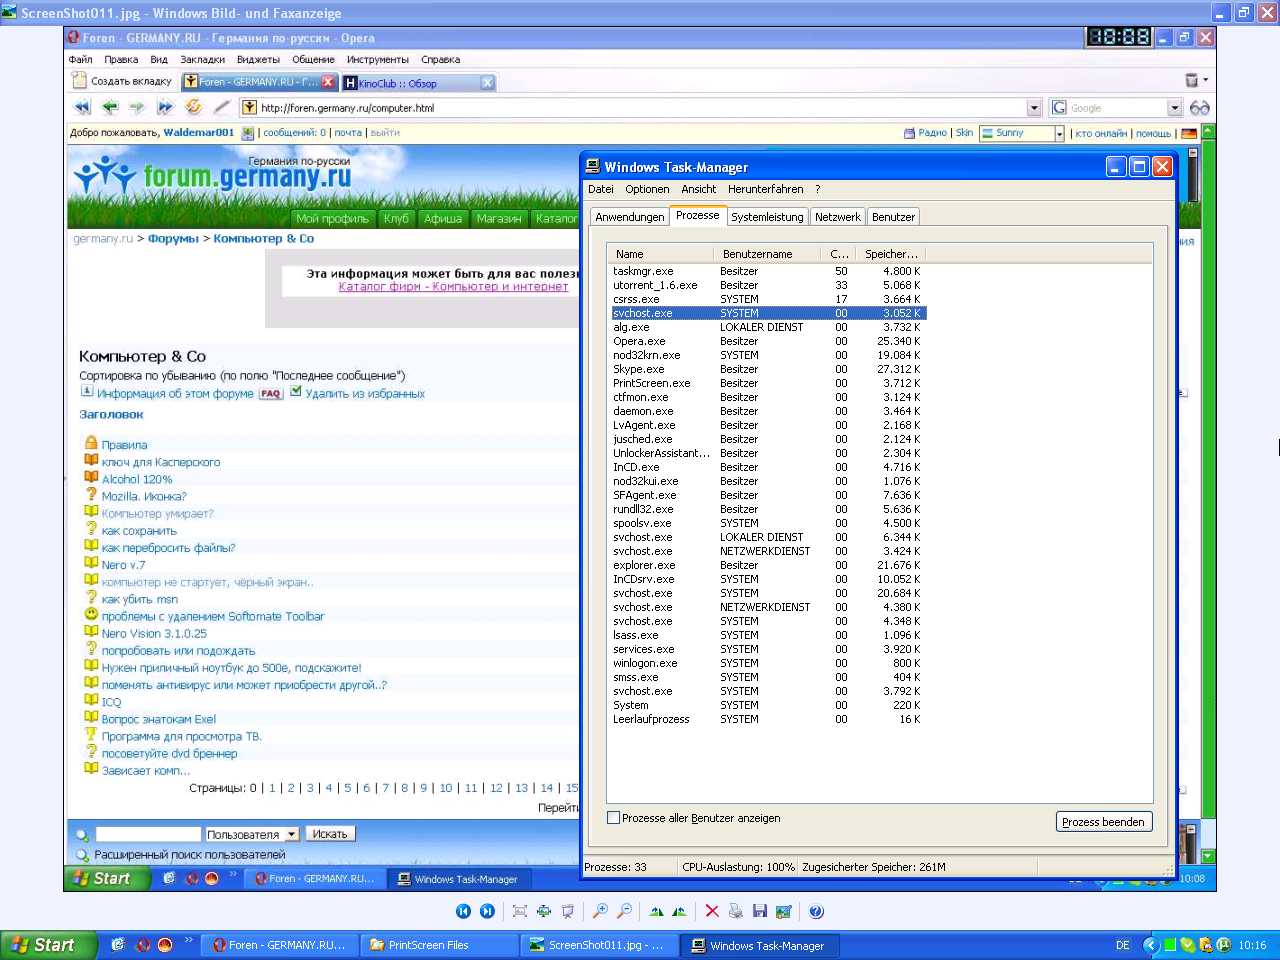Image resolution: width=1280 pixels, height=960 pixels.
Task: Click the German flag icon on forum
Action: (1189, 133)
